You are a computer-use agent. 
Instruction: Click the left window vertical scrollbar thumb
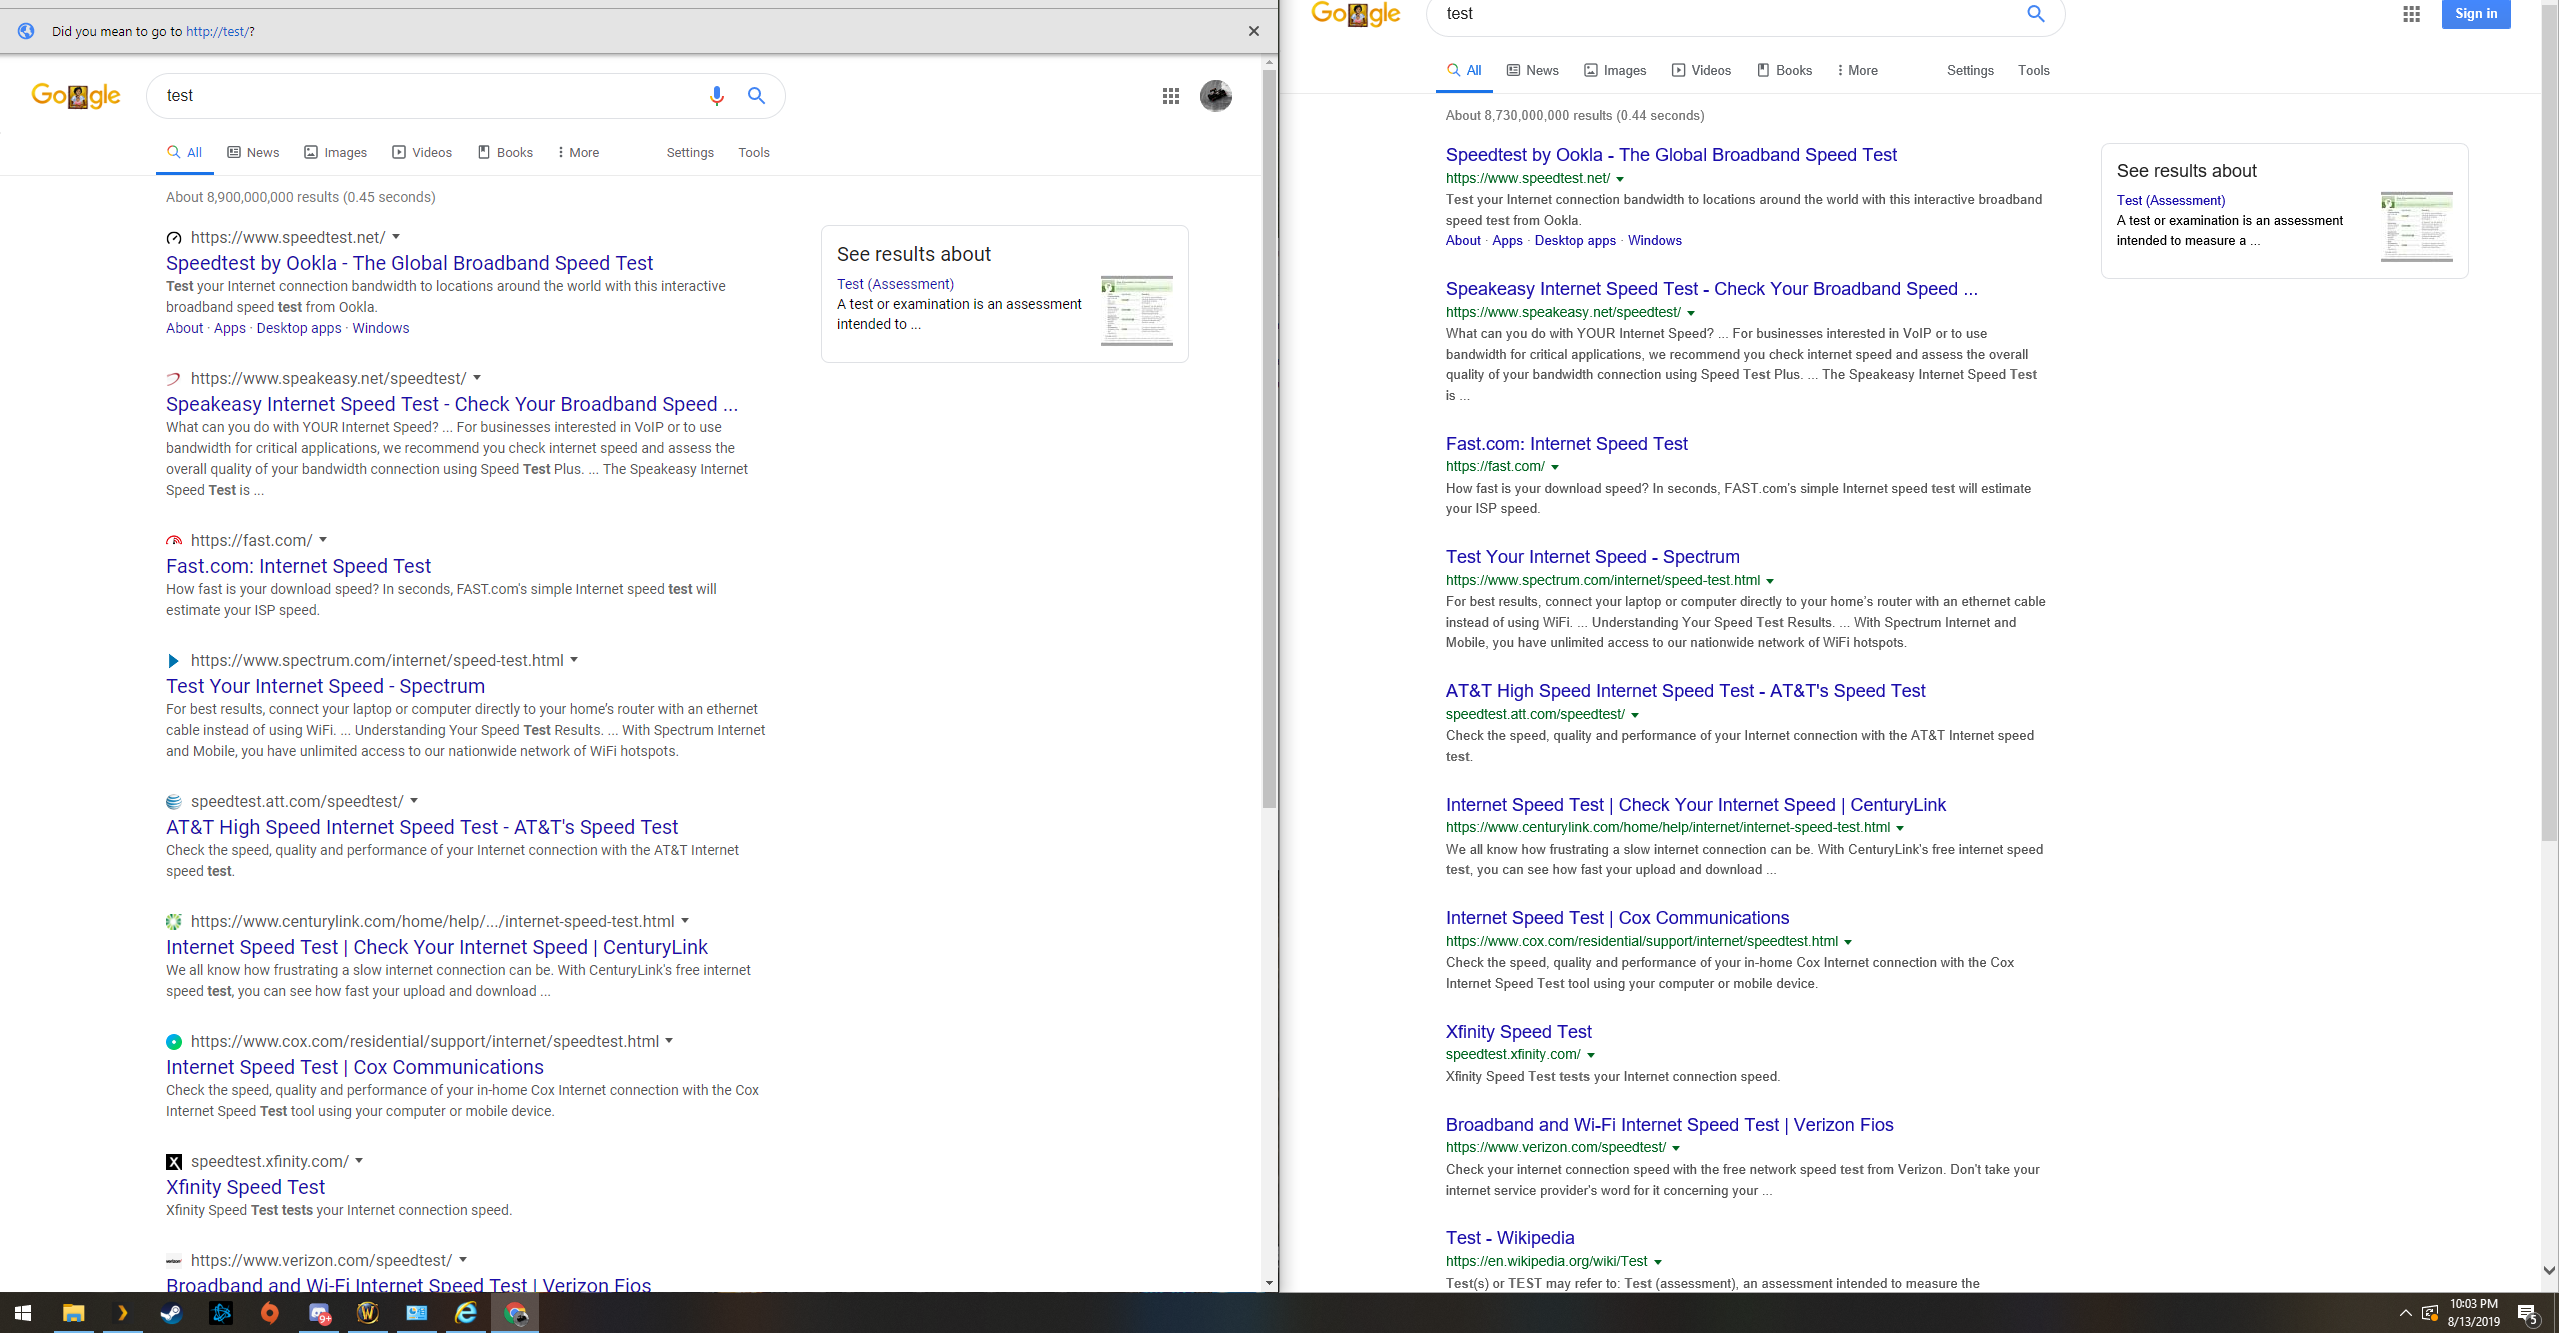tap(1269, 440)
